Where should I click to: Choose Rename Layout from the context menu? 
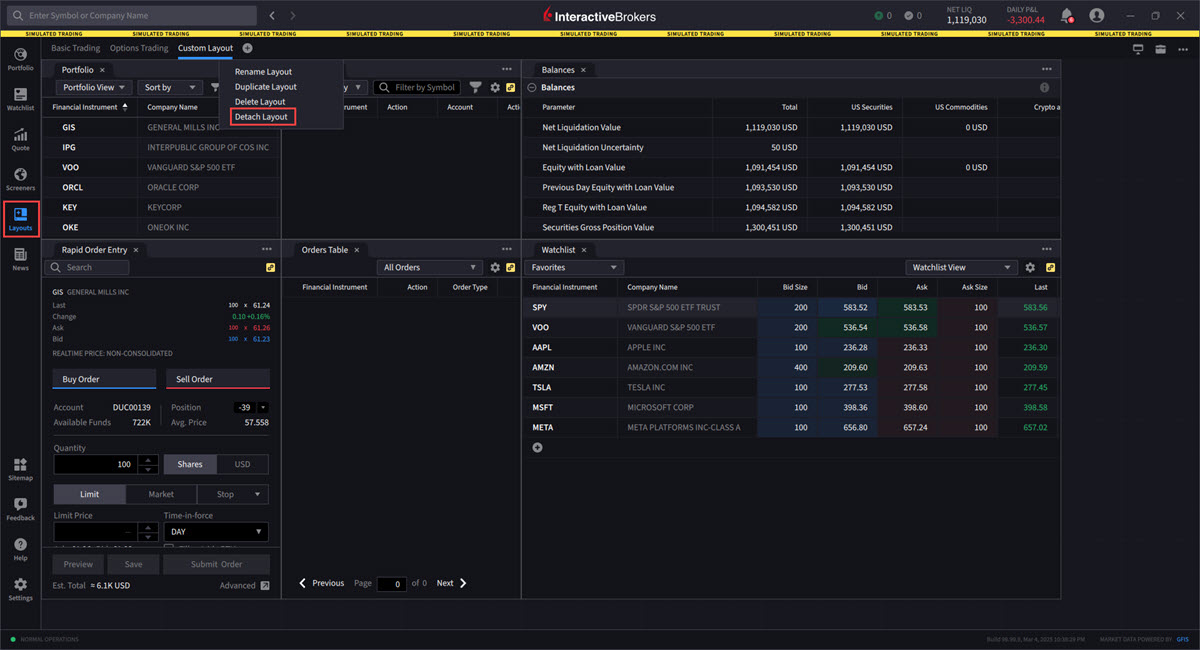click(x=263, y=72)
